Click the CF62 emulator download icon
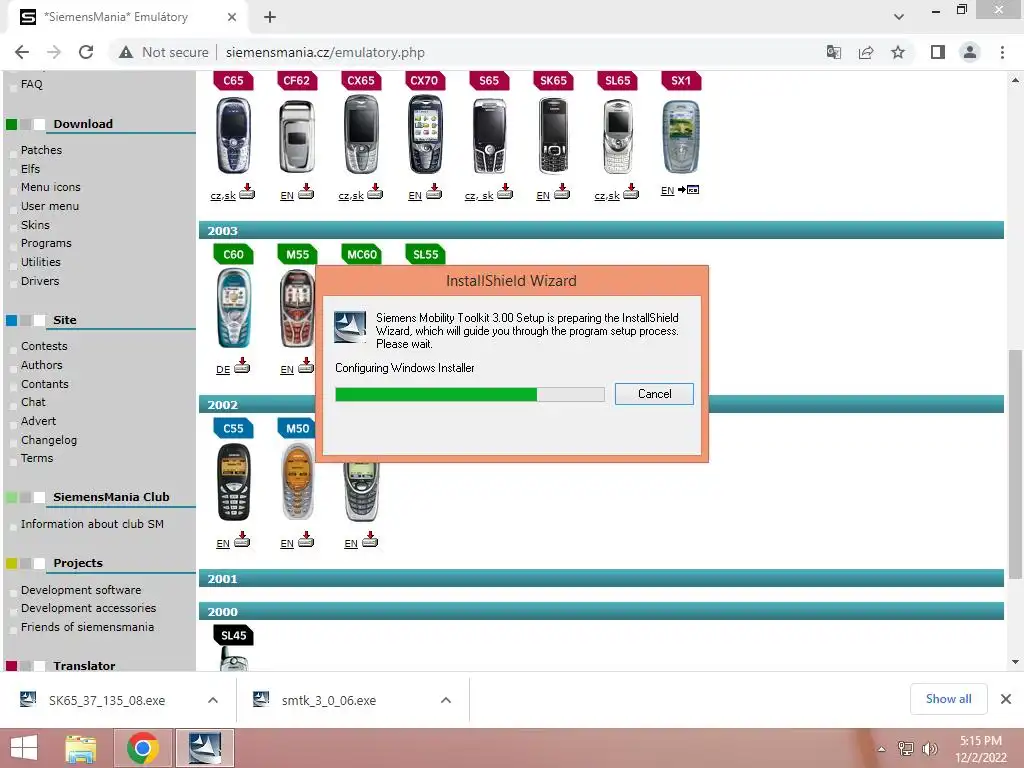 (x=306, y=191)
